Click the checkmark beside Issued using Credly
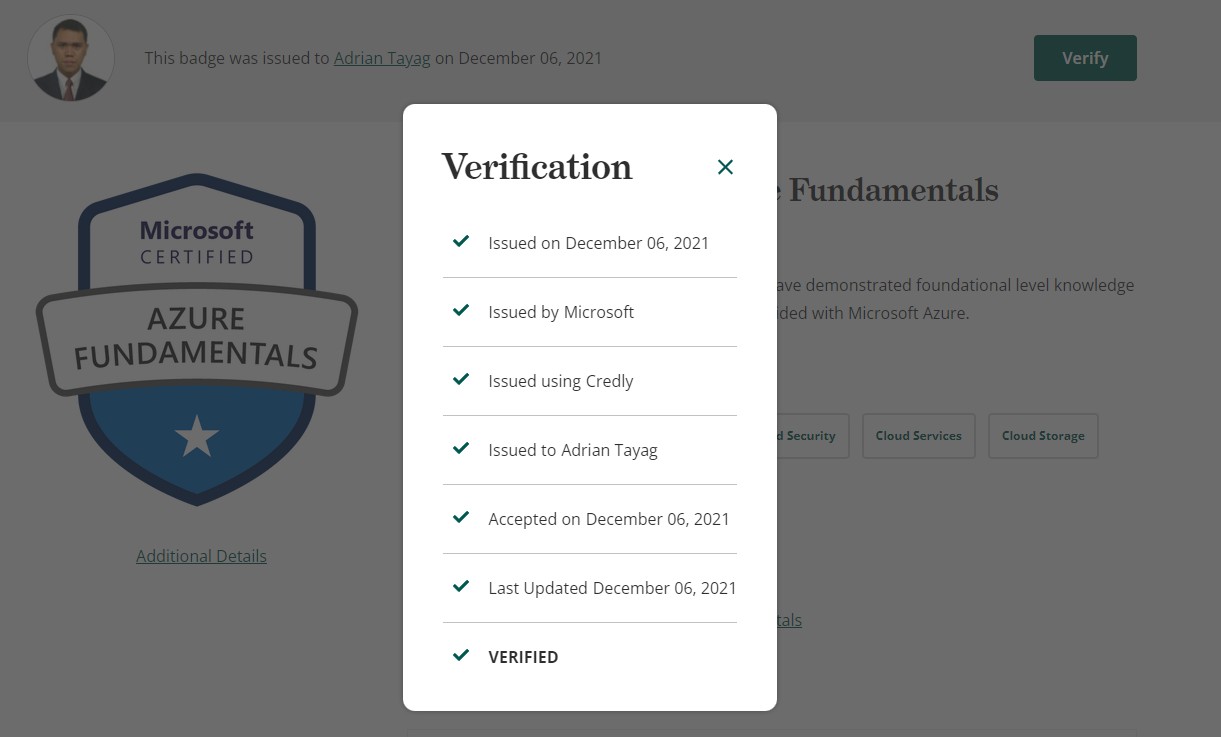The image size is (1221, 737). (461, 380)
